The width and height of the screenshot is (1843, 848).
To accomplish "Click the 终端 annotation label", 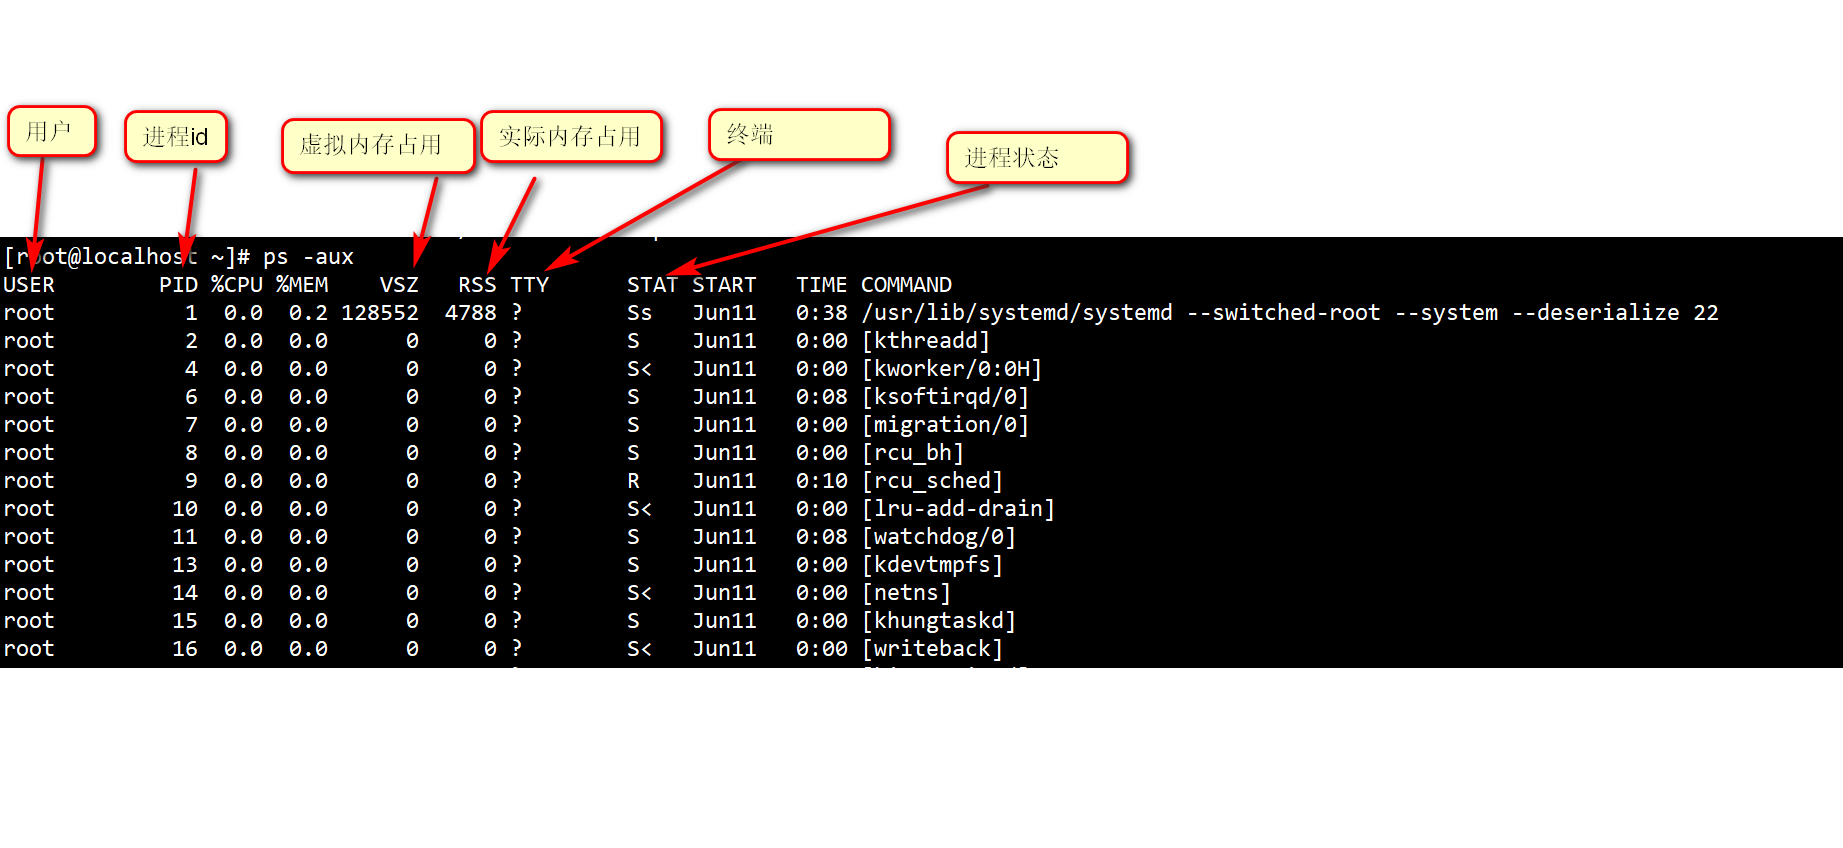I will click(799, 134).
